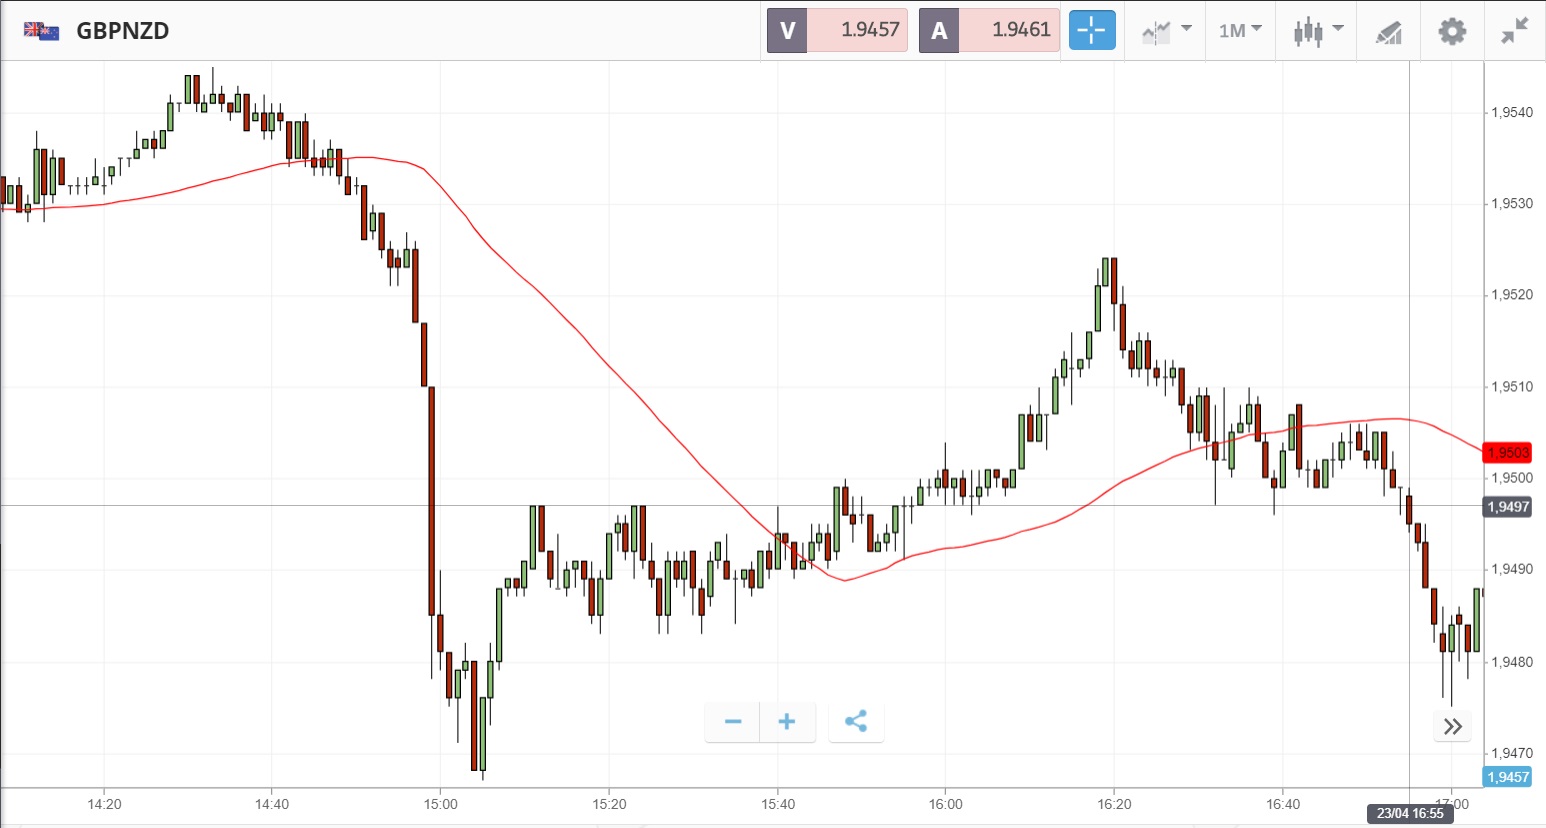
Task: Click the 15:00 label on time axis
Action: 440,804
